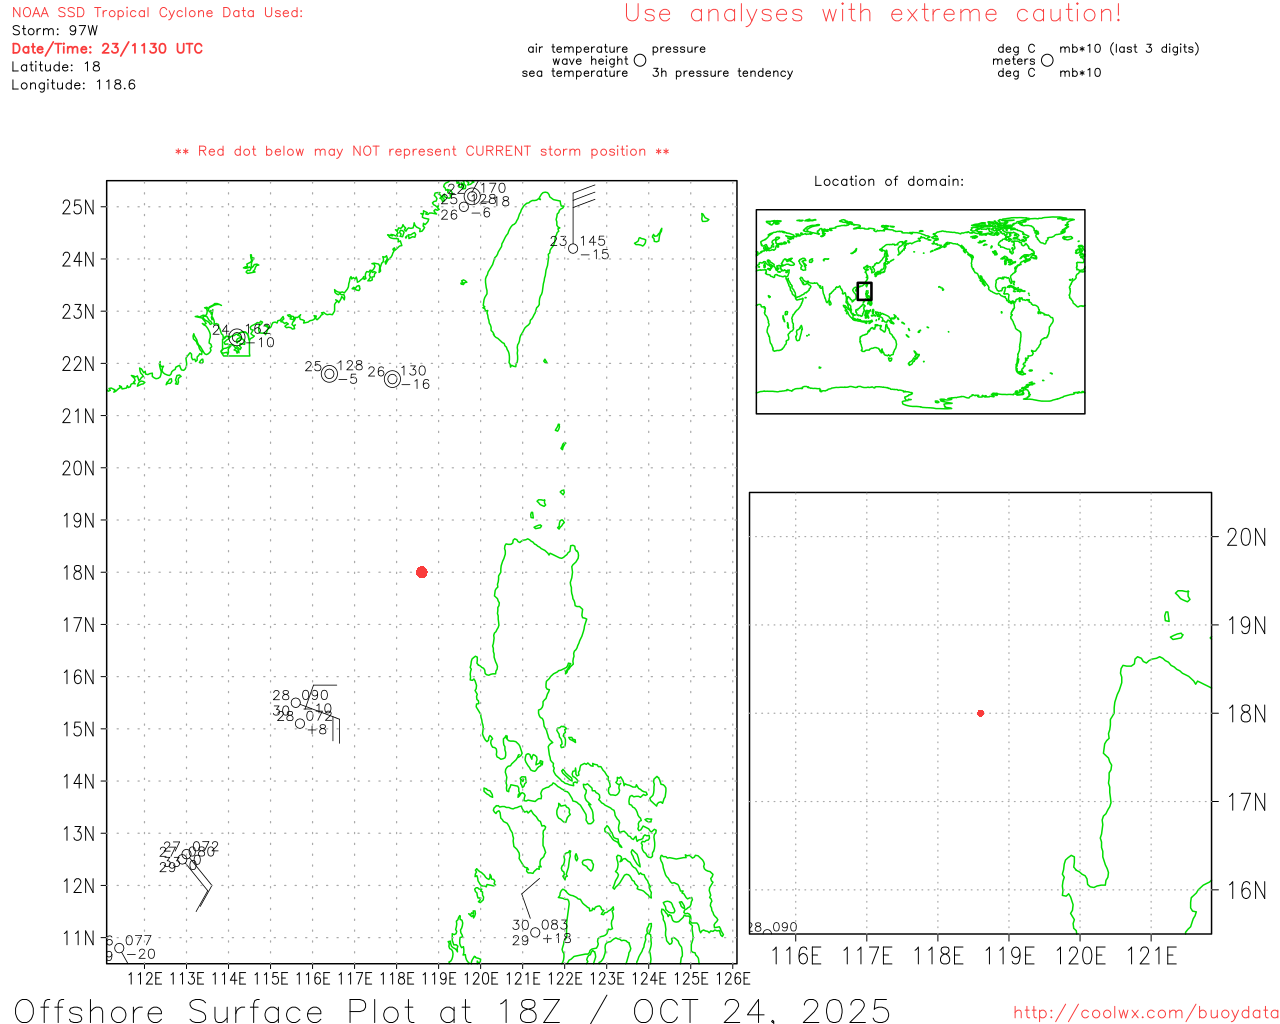This screenshot has height=1024, width=1280.
Task: Click buoy station circle with pressure 130
Action: (x=392, y=379)
